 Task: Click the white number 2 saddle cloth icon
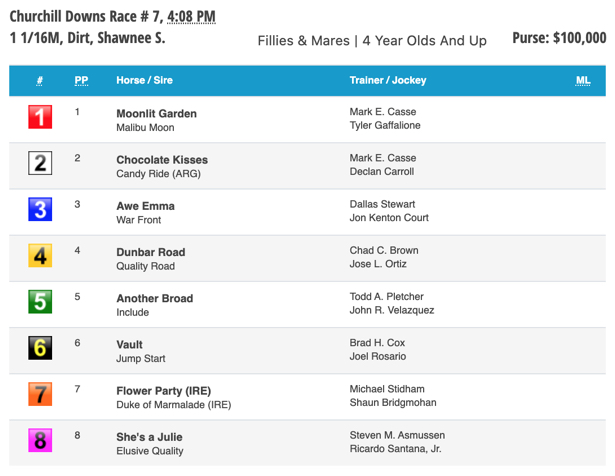click(40, 163)
